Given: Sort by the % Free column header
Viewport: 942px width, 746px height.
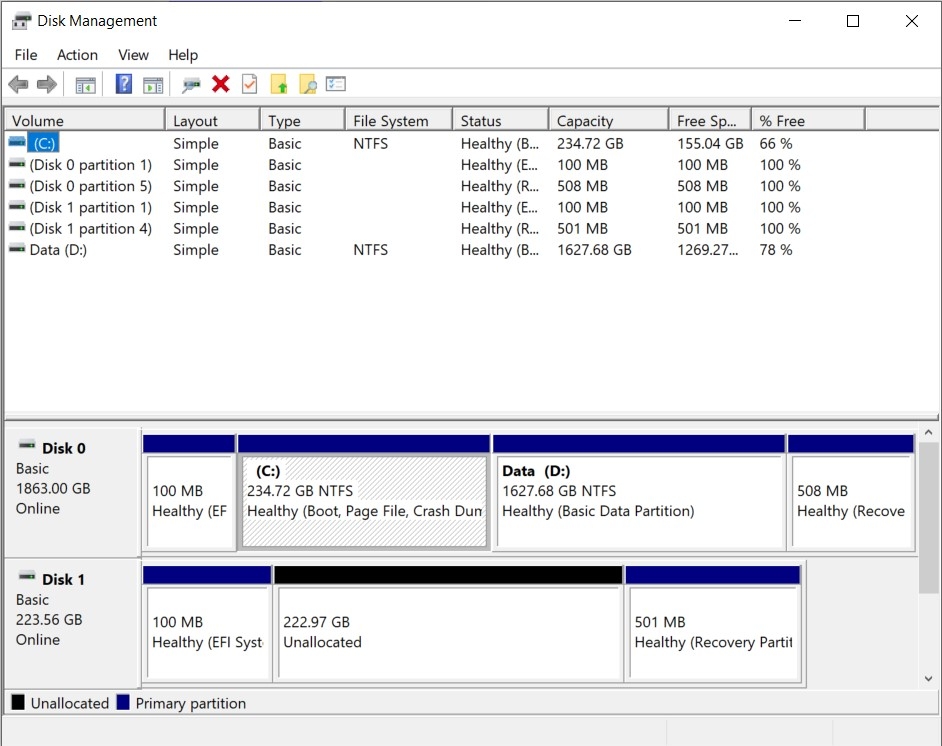Looking at the screenshot, I should click(808, 120).
